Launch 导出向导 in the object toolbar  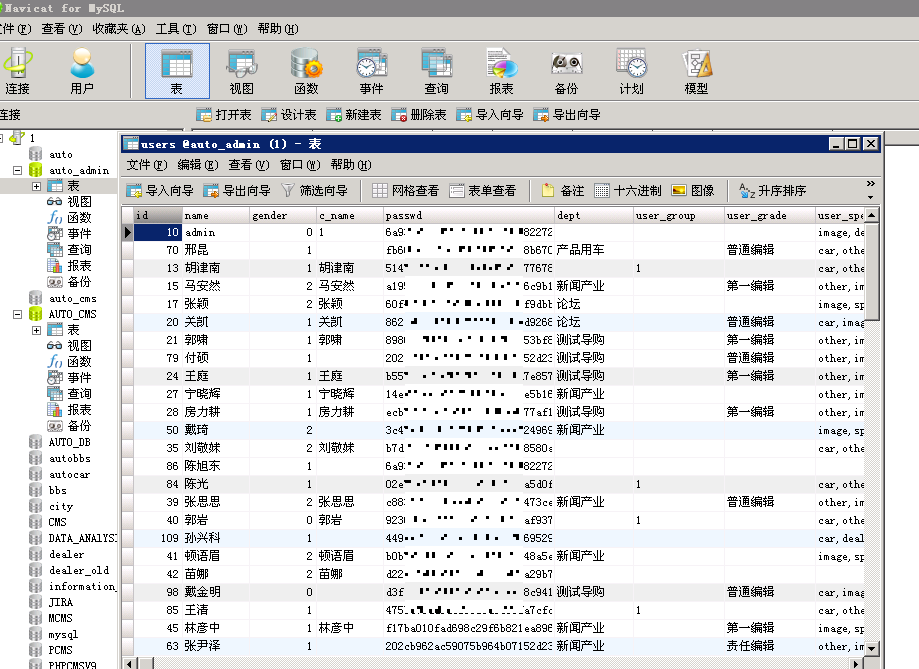pos(567,115)
